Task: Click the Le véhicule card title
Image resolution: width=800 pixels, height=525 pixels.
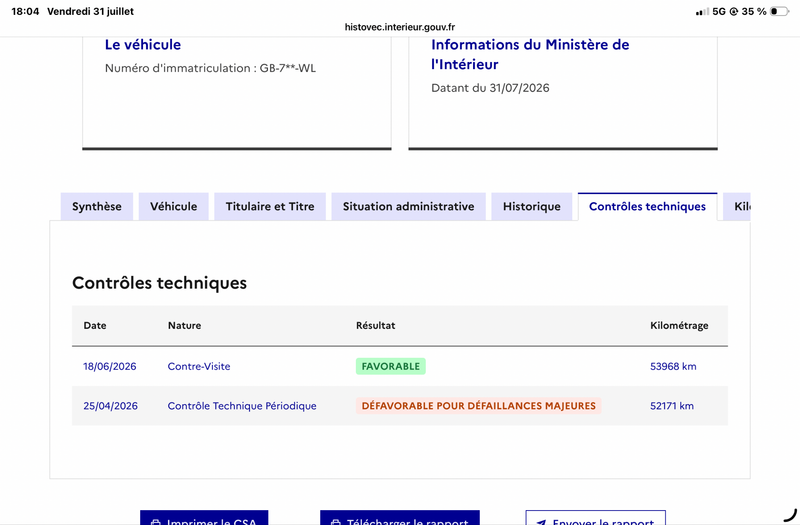Action: [x=143, y=45]
